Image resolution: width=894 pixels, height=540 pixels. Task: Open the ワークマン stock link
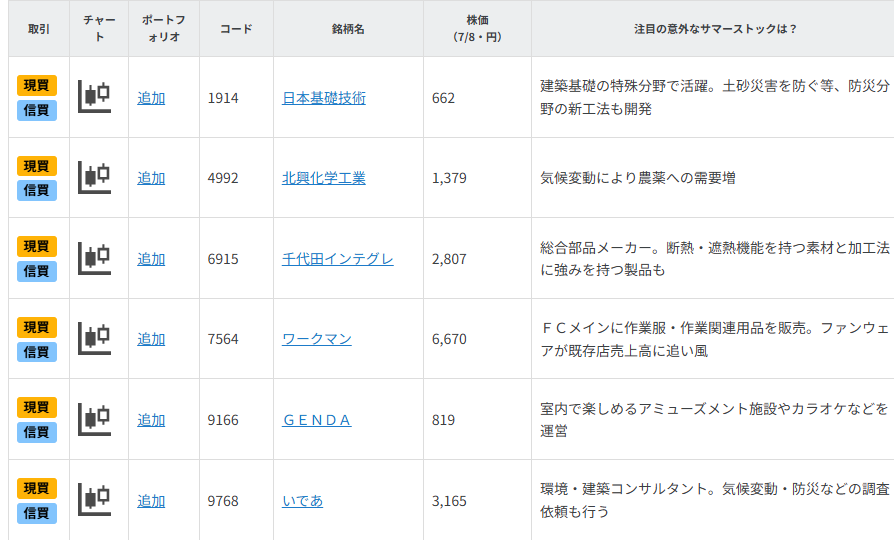tap(317, 339)
